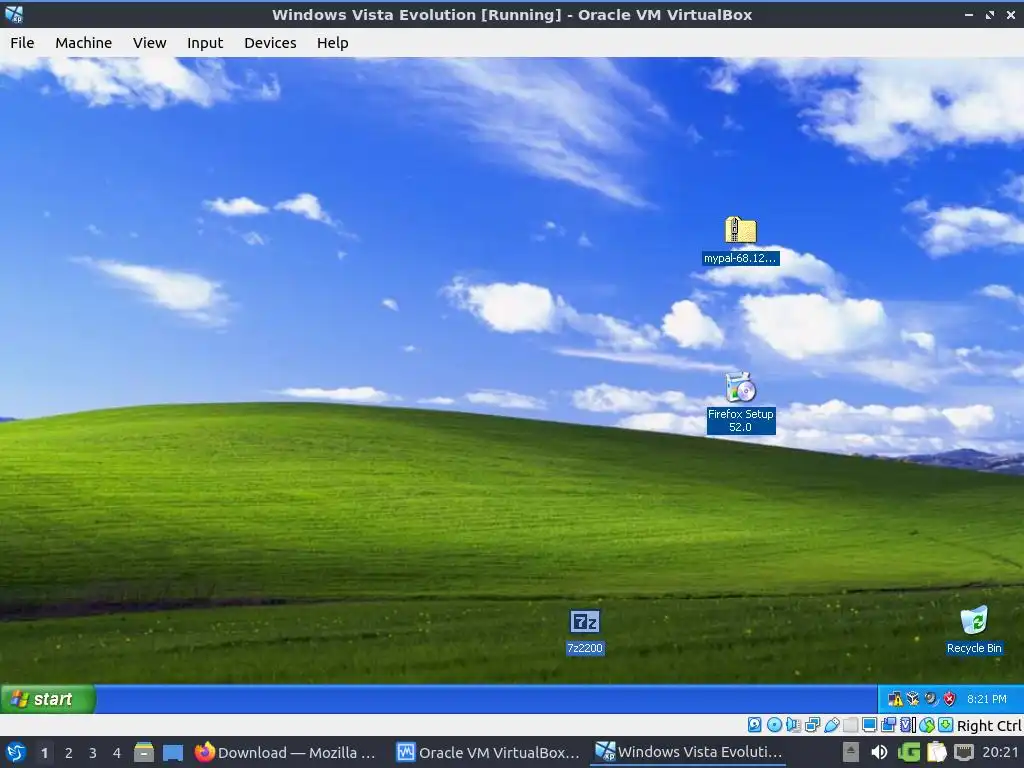Click Windows Vista Evolution taskbar entry

click(688, 752)
